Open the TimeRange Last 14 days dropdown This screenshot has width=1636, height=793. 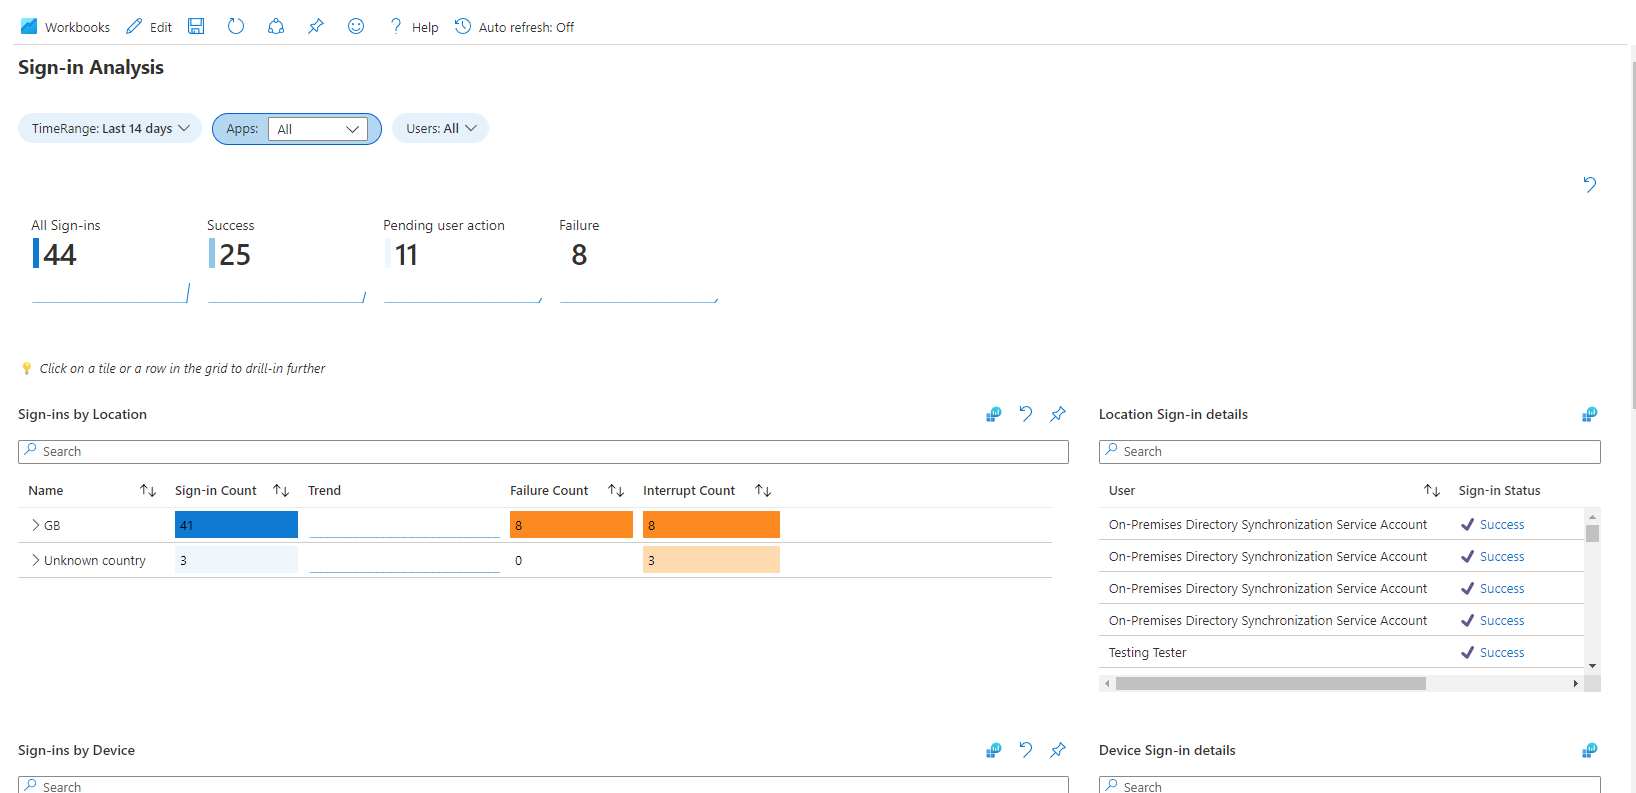coord(110,129)
